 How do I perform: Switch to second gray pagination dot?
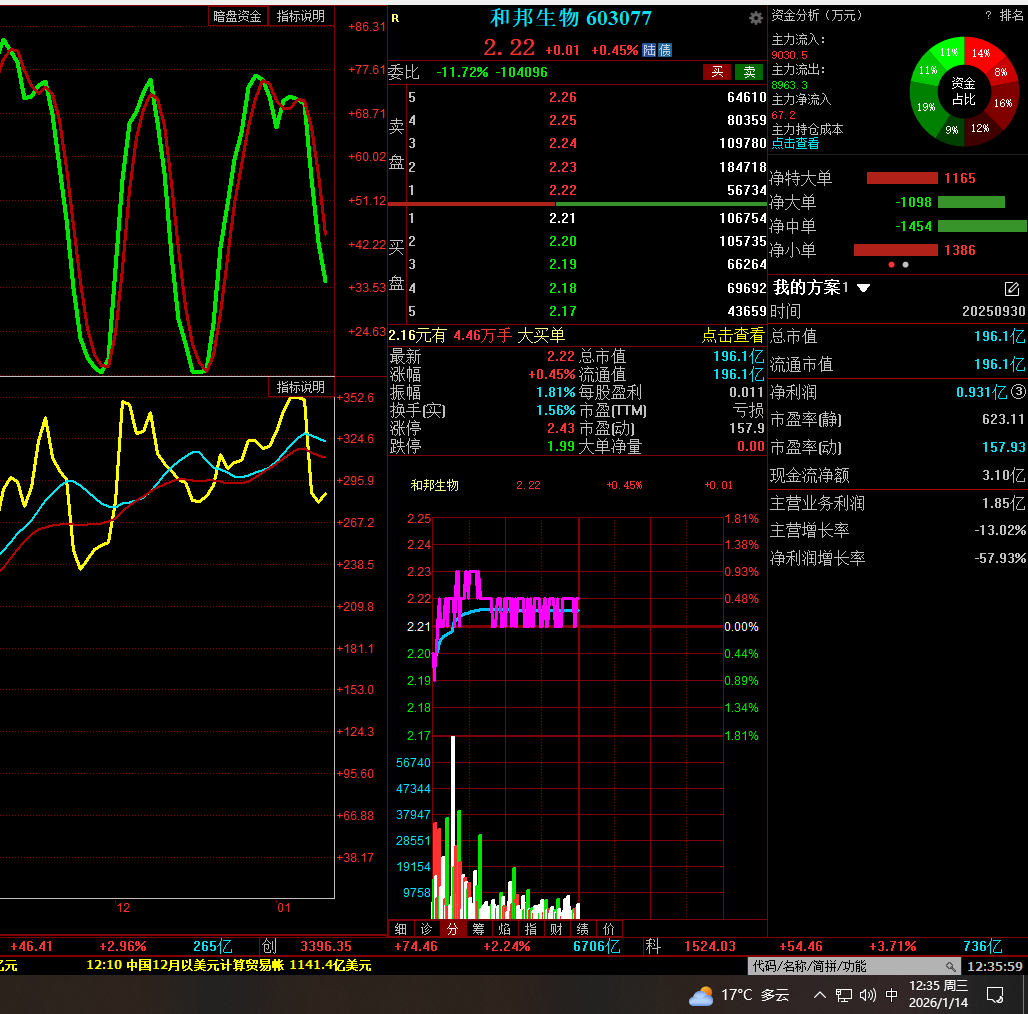click(905, 265)
